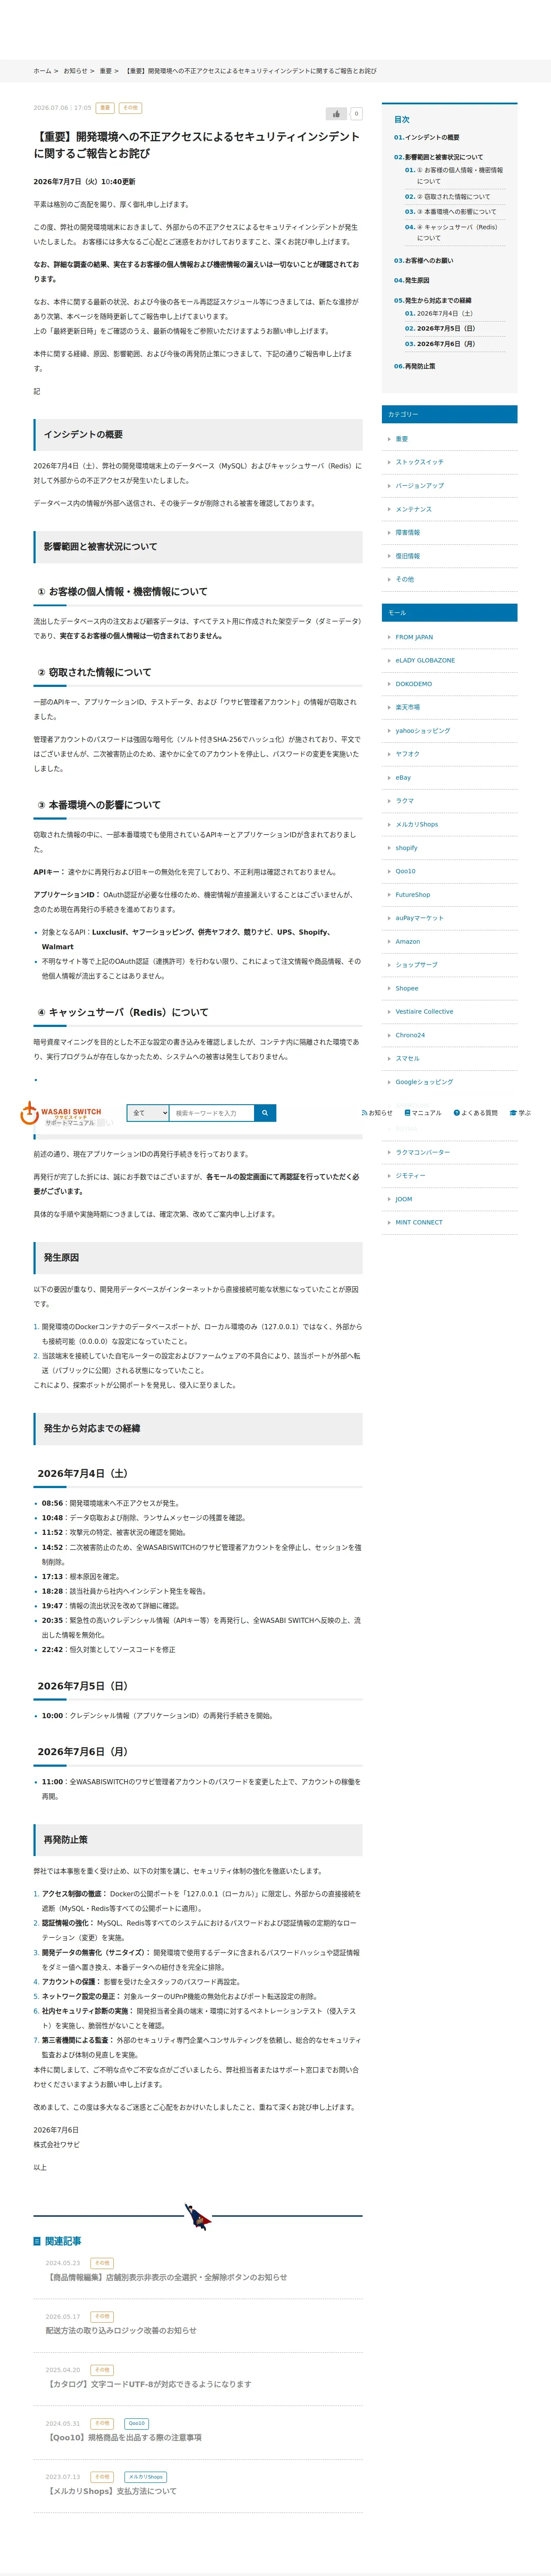Open the メンテナンス category

414,509
